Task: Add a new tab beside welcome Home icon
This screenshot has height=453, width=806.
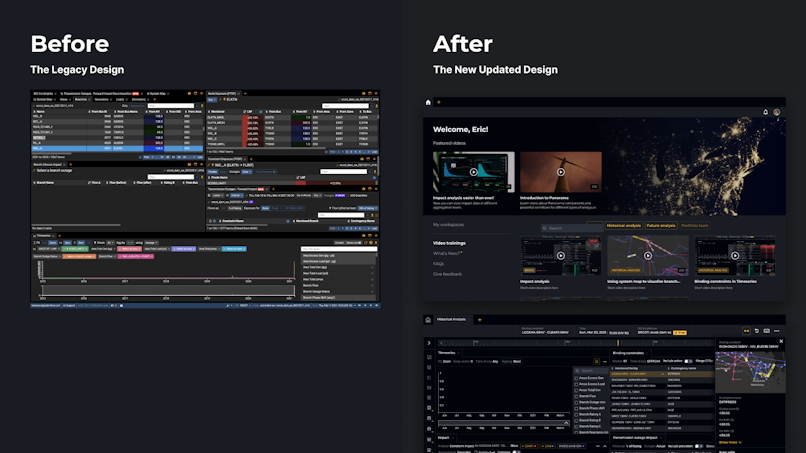Action: [438, 102]
